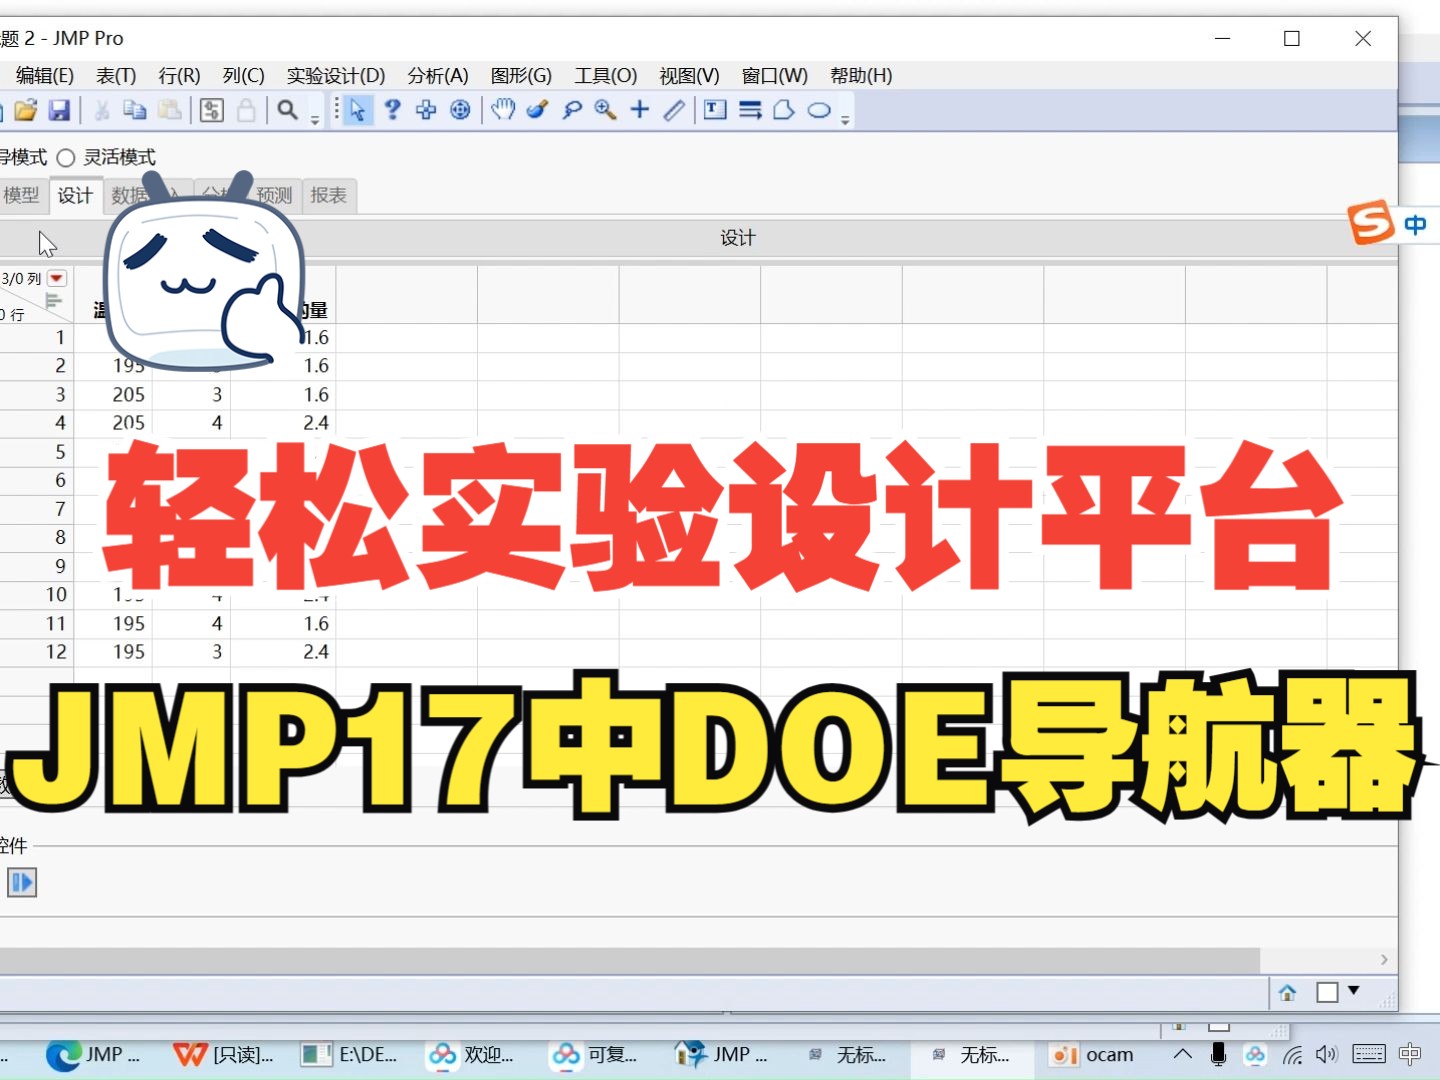This screenshot has height=1080, width=1440.
Task: Copy using the toolbar copy icon
Action: point(135,110)
